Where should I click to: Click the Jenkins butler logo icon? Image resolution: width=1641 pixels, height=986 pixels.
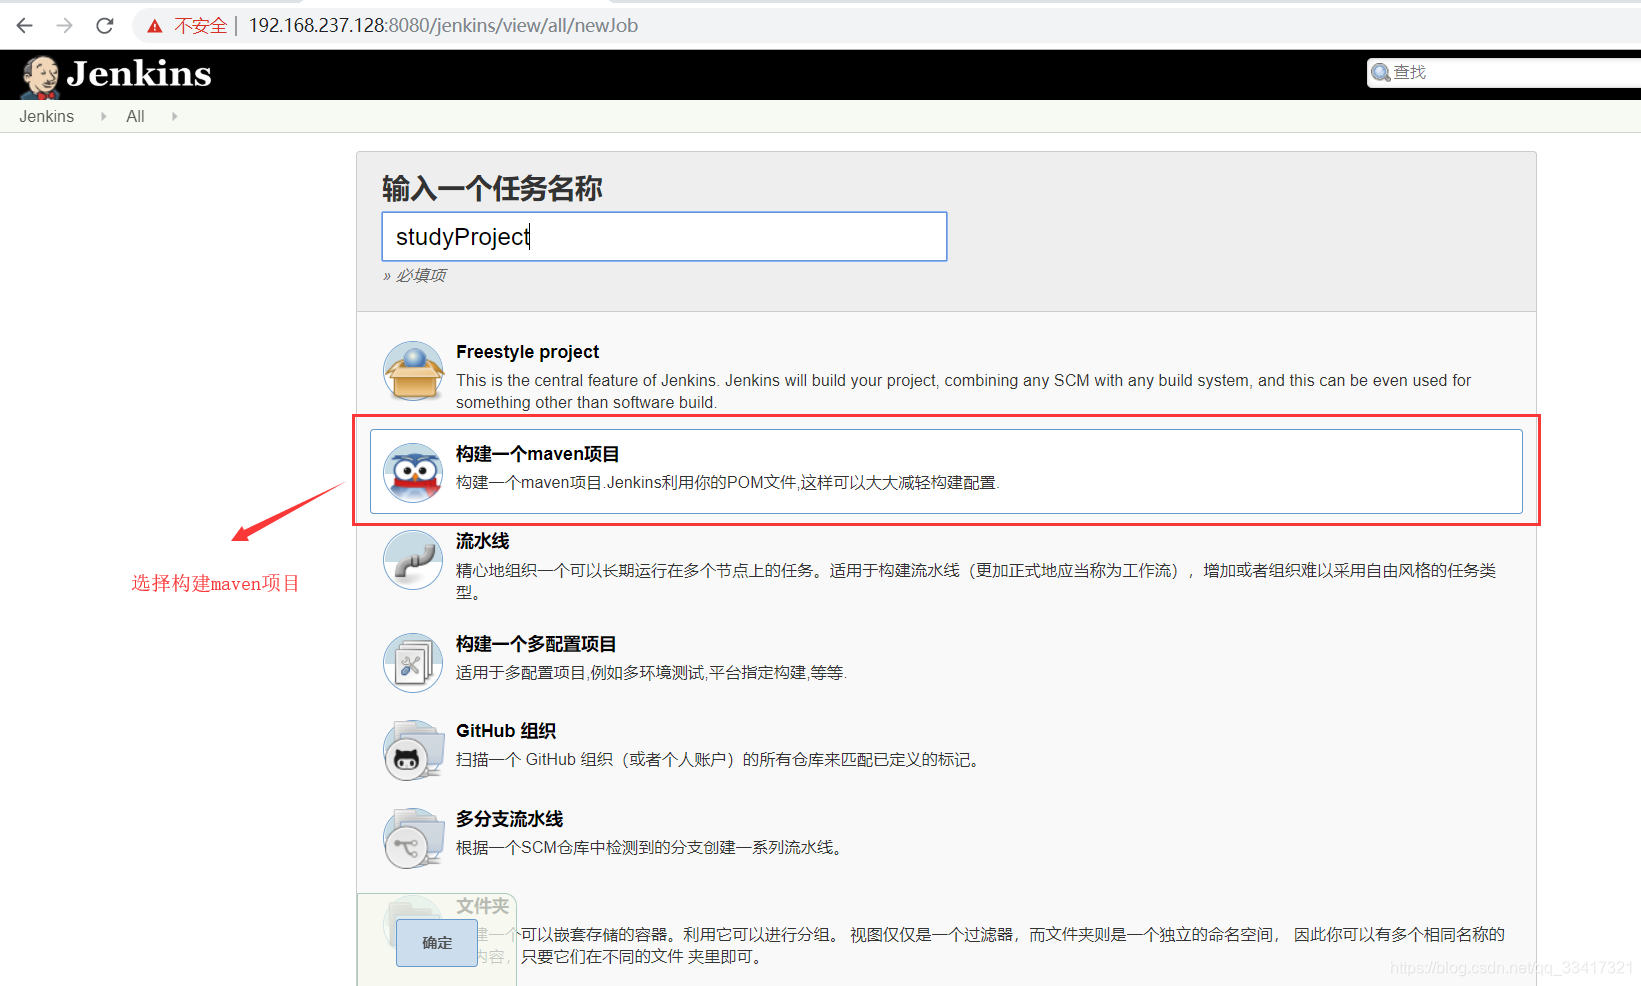(x=41, y=76)
